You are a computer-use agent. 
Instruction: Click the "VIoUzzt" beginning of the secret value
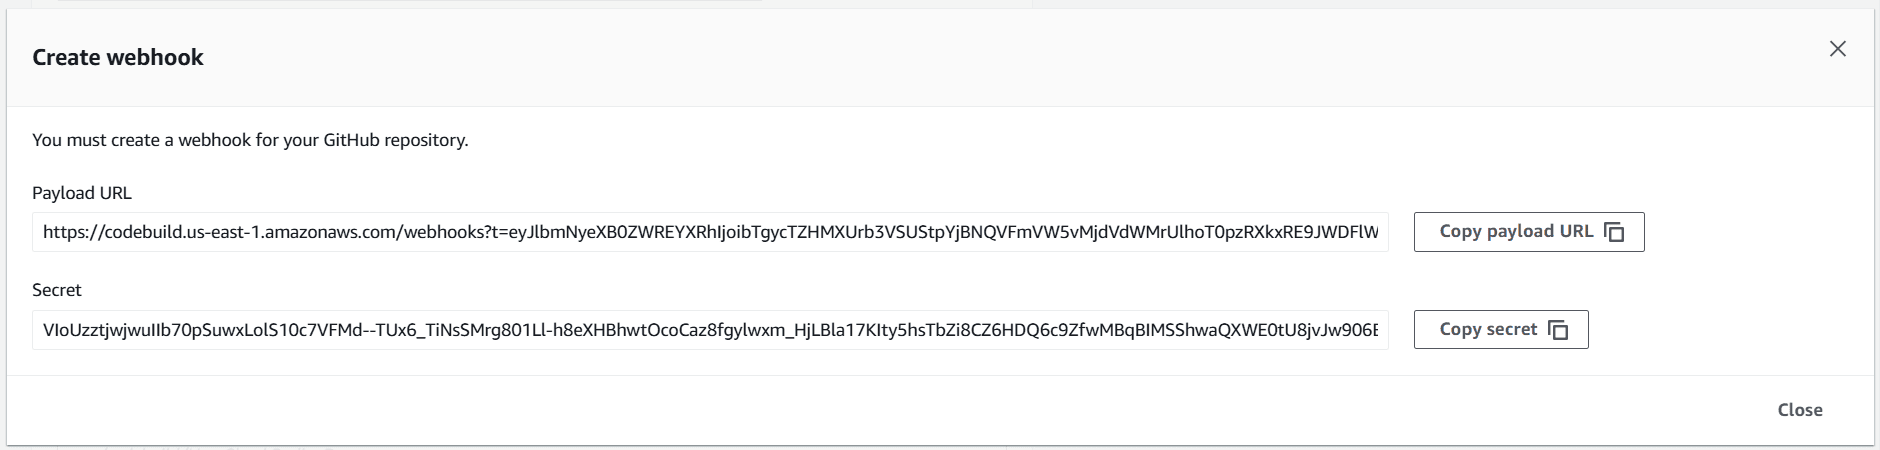point(75,330)
